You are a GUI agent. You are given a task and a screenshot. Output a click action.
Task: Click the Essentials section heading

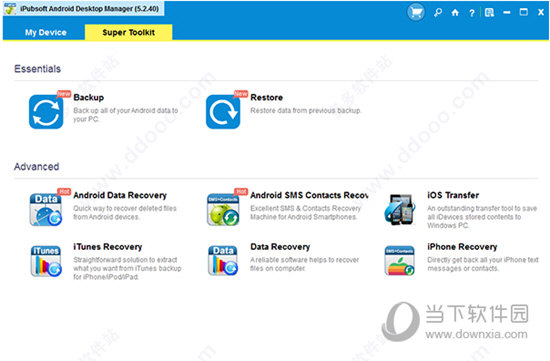[38, 69]
